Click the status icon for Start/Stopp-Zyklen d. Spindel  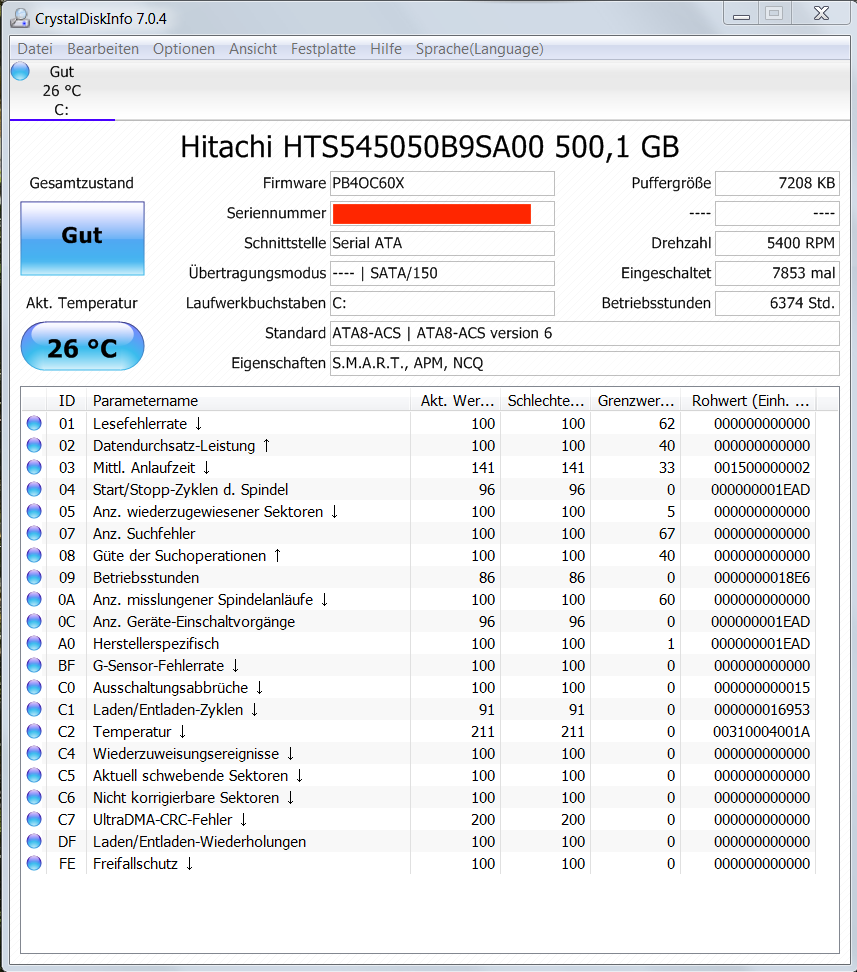34,489
